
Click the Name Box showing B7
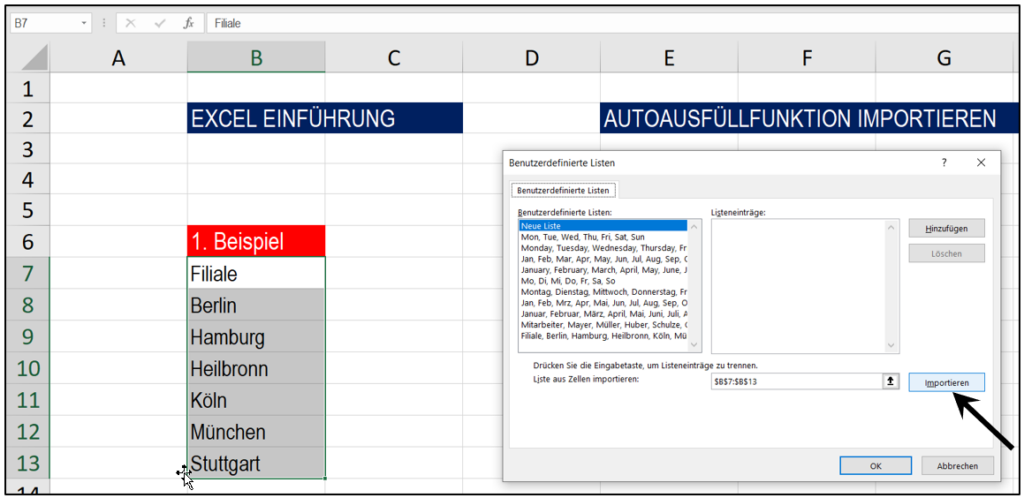[x=44, y=23]
